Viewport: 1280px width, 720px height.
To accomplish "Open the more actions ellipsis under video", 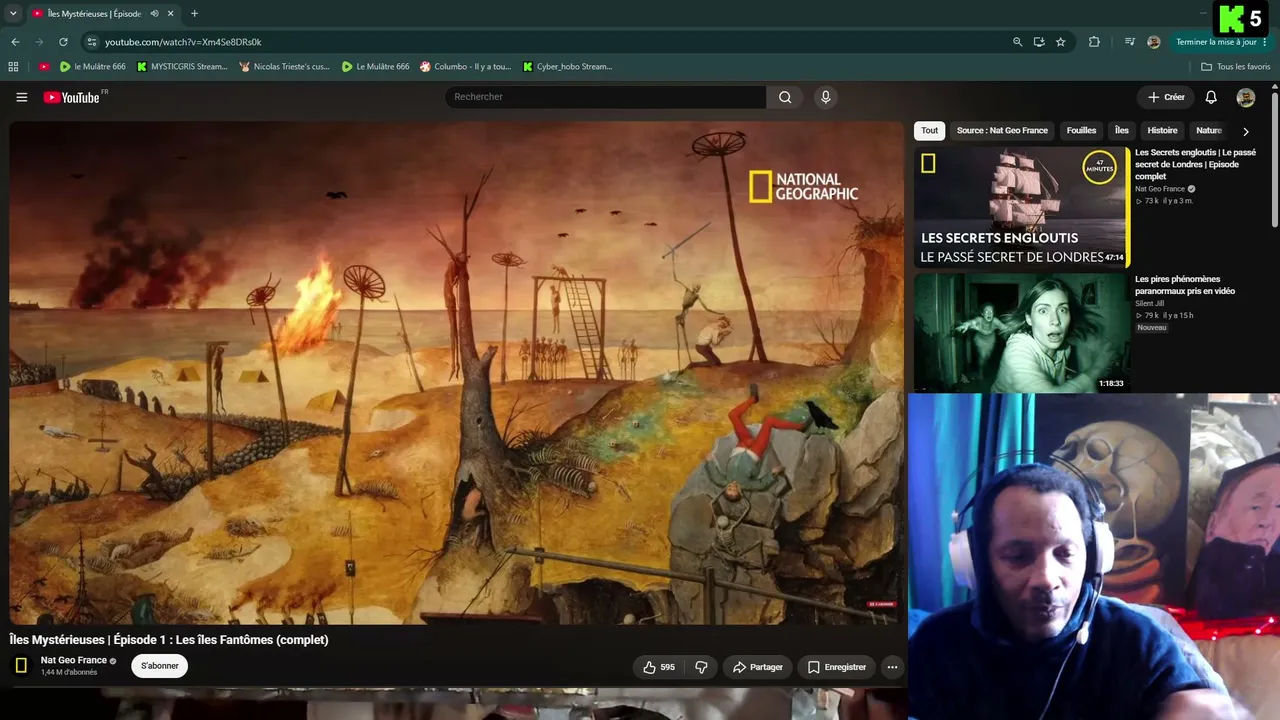I will [x=892, y=667].
